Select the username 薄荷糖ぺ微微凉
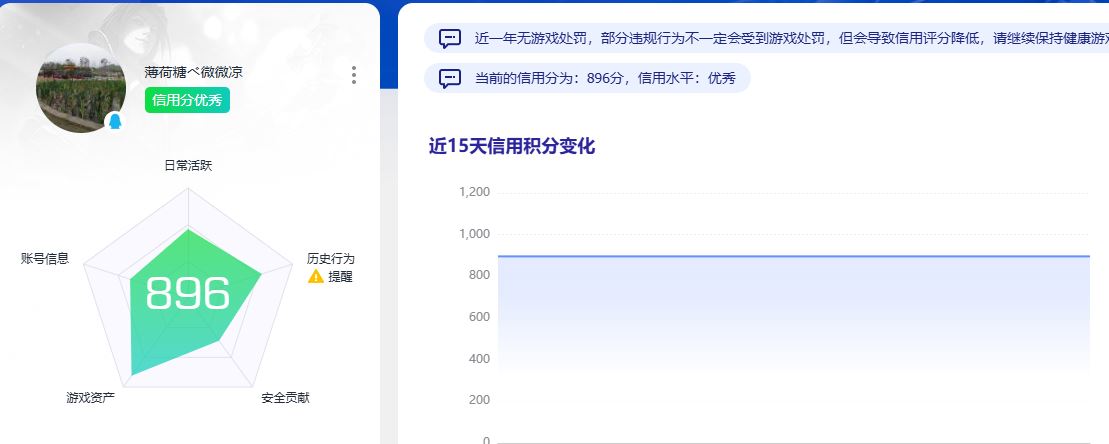1109x444 pixels. (193, 72)
